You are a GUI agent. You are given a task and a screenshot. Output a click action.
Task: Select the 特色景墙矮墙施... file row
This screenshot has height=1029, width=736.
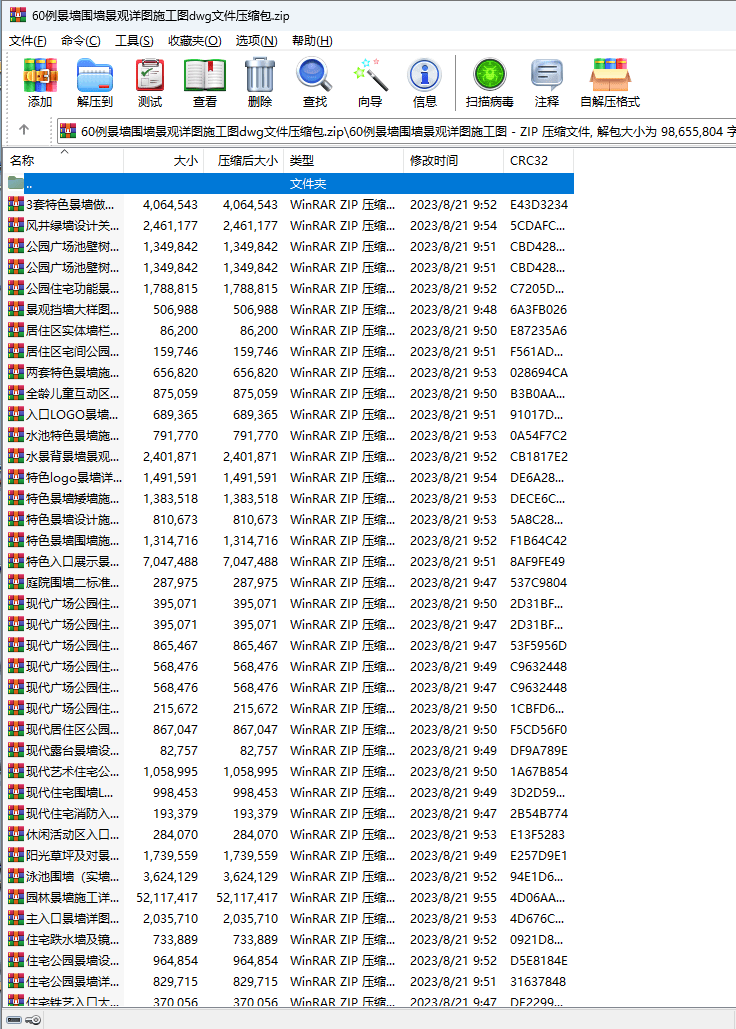pos(290,498)
